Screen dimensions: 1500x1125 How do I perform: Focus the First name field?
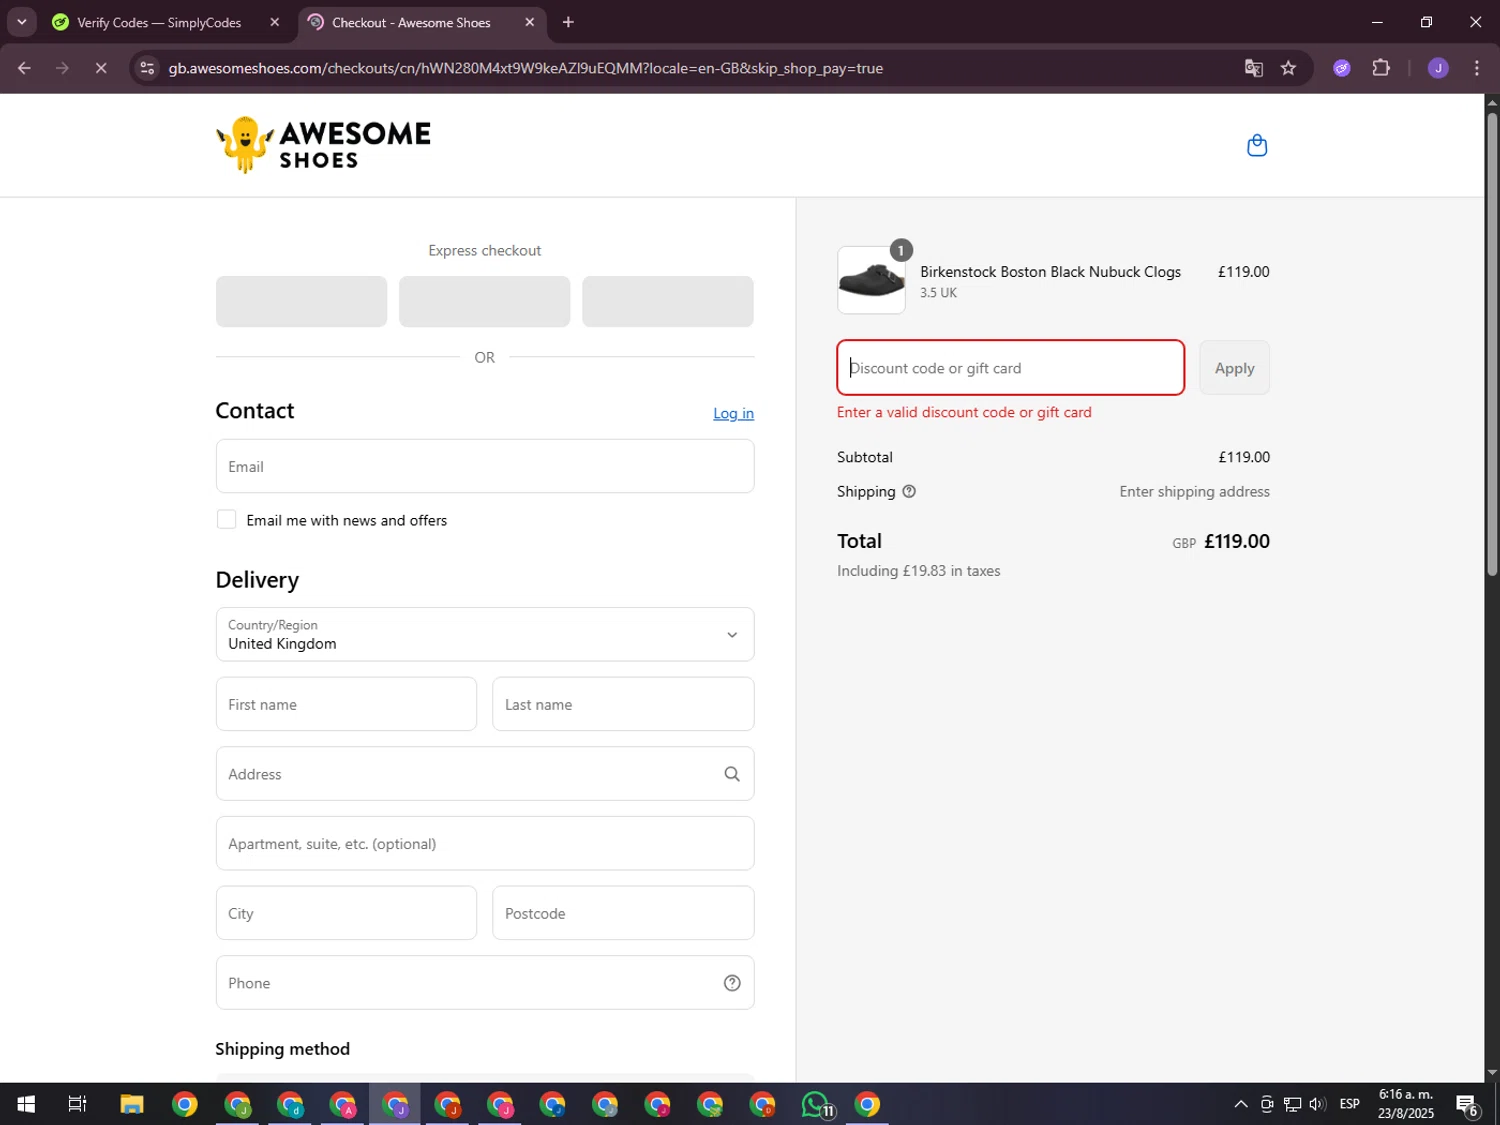pyautogui.click(x=346, y=704)
